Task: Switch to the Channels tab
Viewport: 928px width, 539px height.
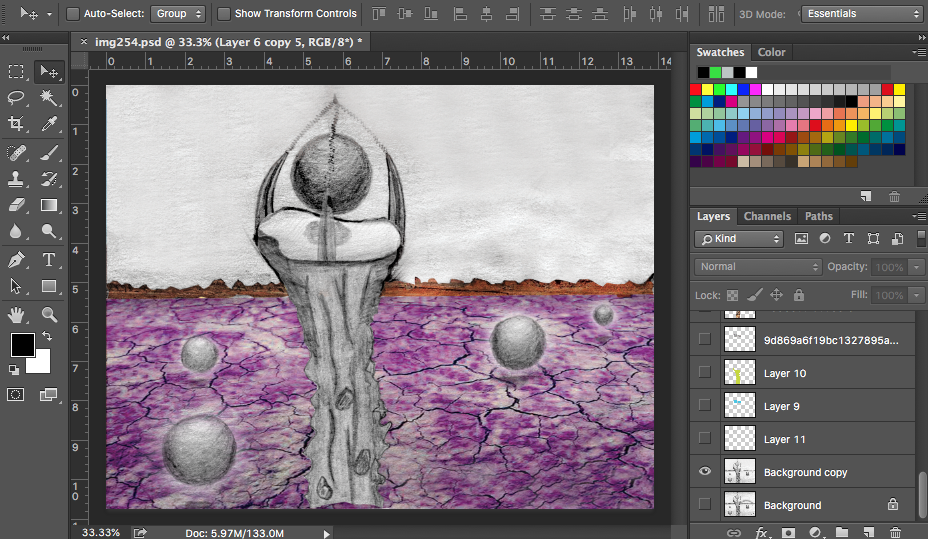Action: [x=767, y=216]
